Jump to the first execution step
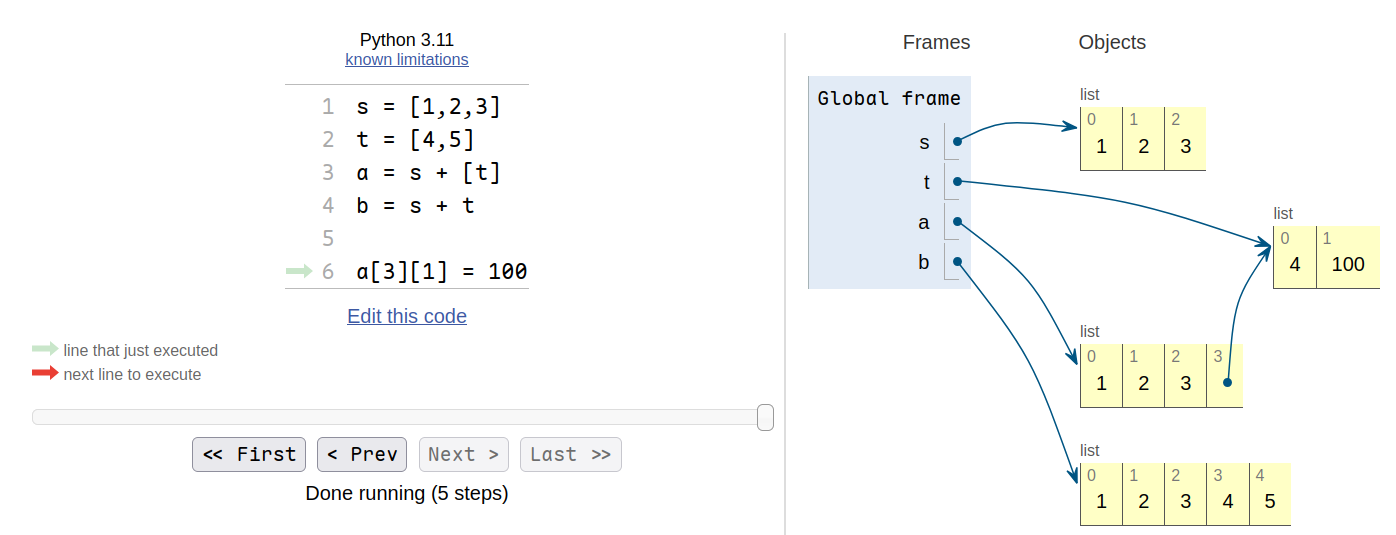 (x=250, y=454)
